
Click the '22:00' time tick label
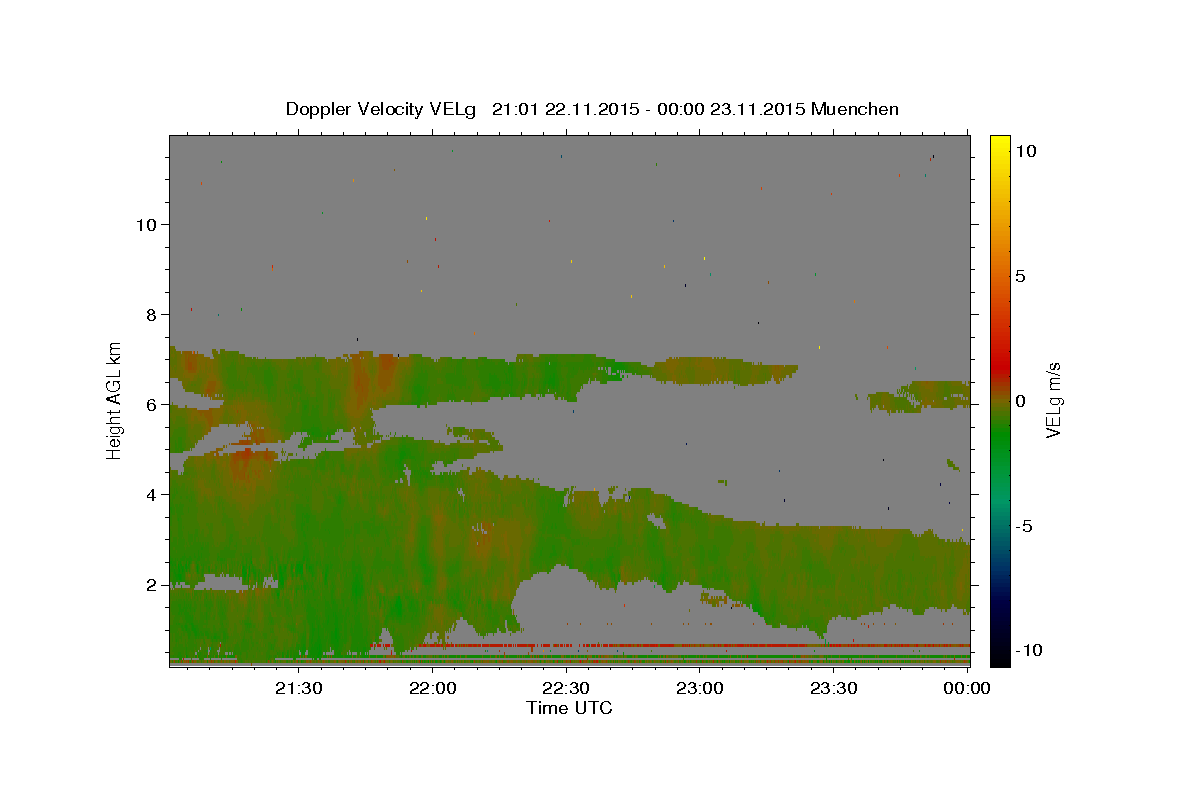click(x=432, y=688)
